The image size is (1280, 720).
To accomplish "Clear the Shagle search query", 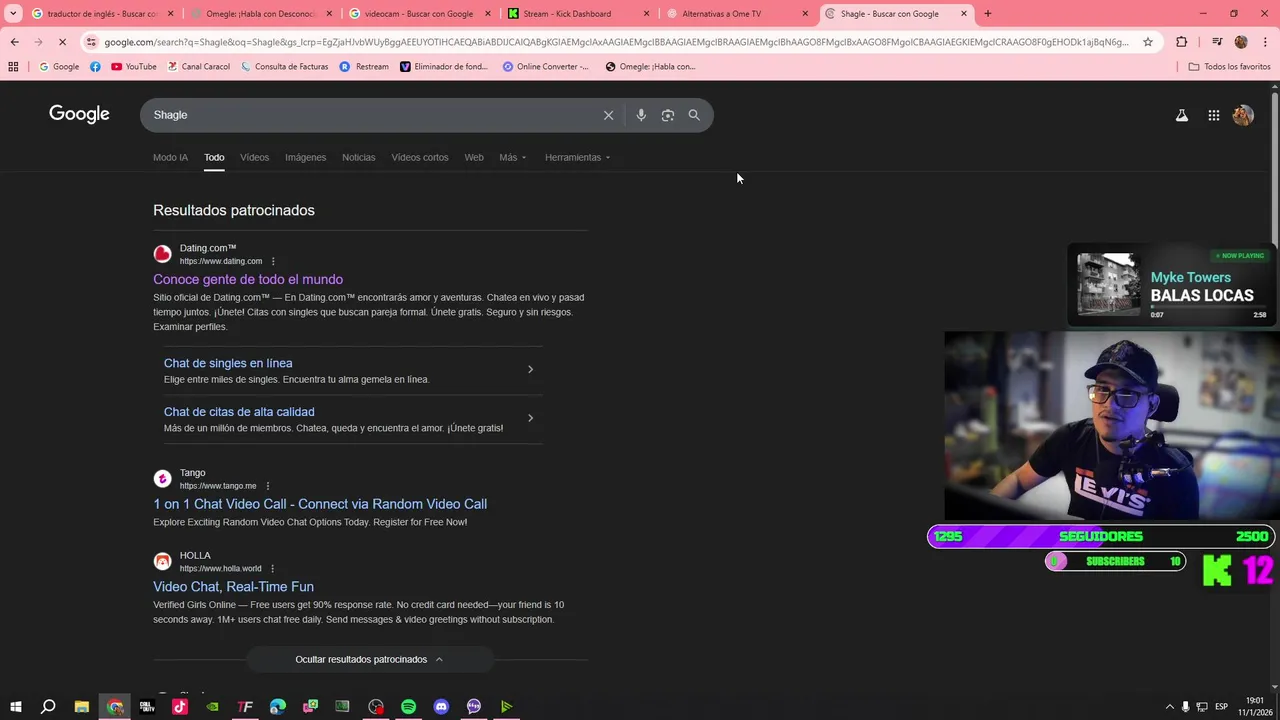I will 608,115.
